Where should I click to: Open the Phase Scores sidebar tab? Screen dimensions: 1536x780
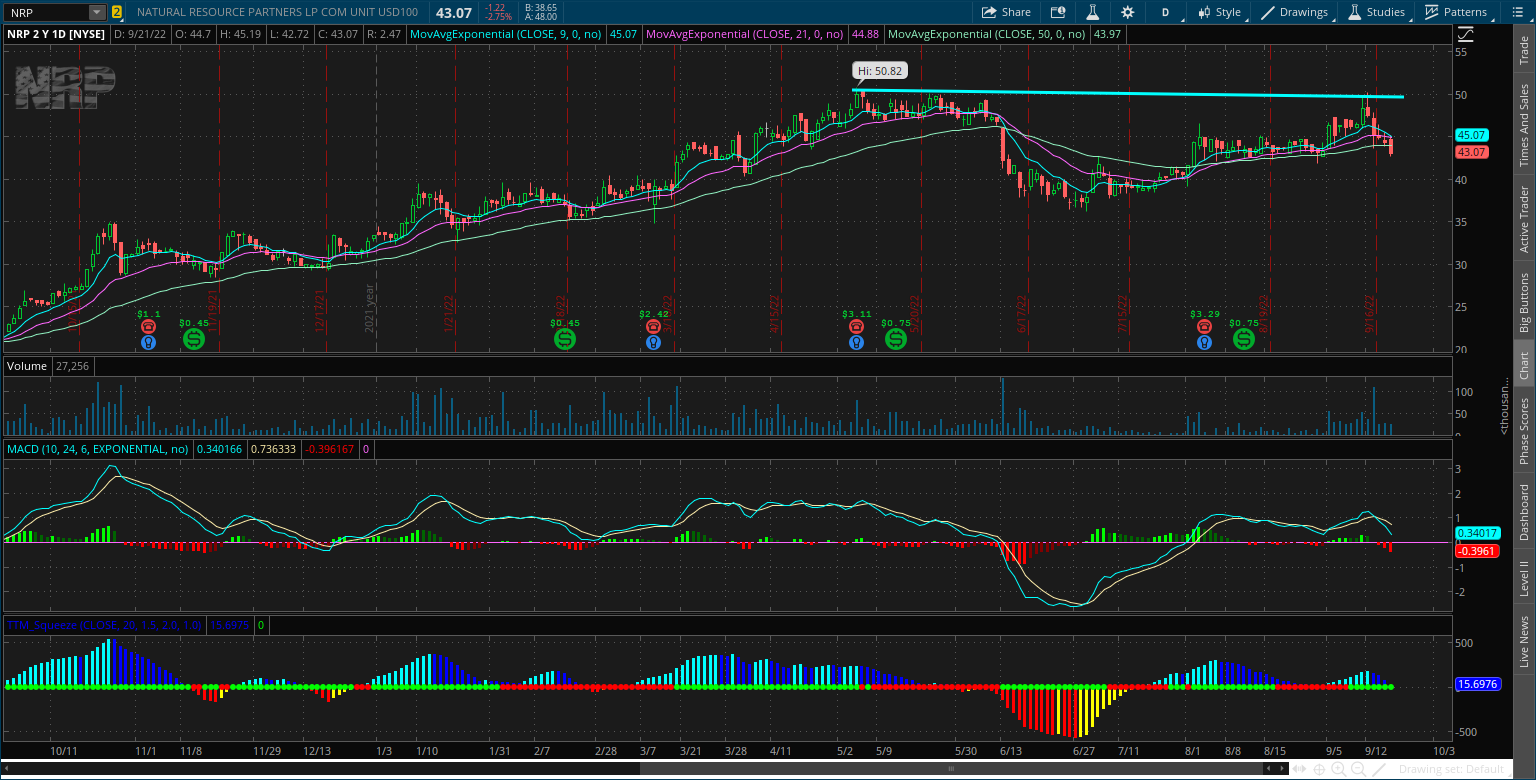tap(1524, 430)
